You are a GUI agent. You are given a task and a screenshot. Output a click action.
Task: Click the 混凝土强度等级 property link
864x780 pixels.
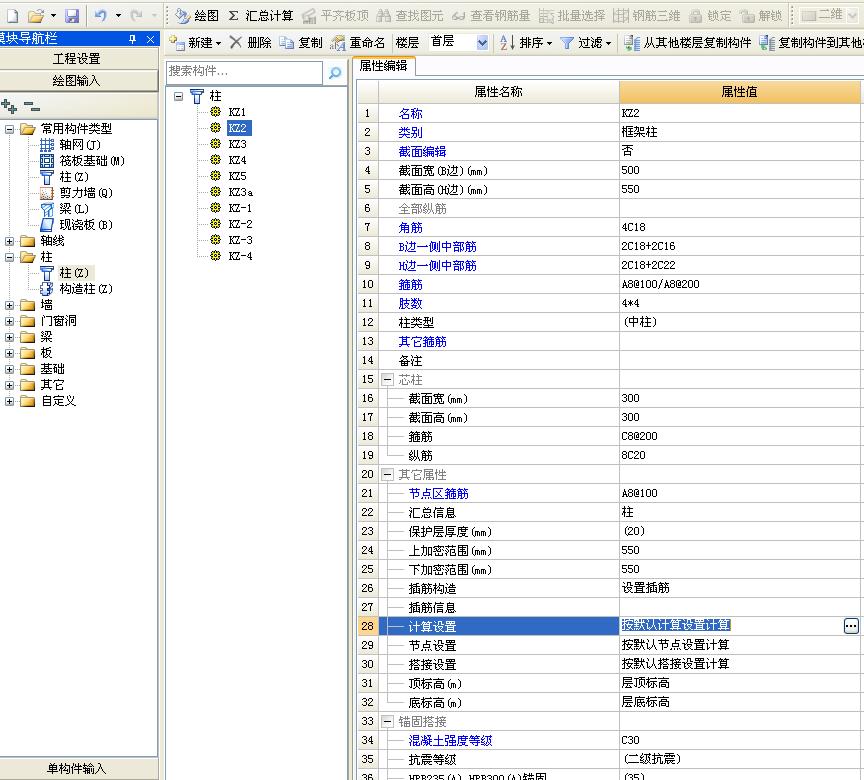450,741
